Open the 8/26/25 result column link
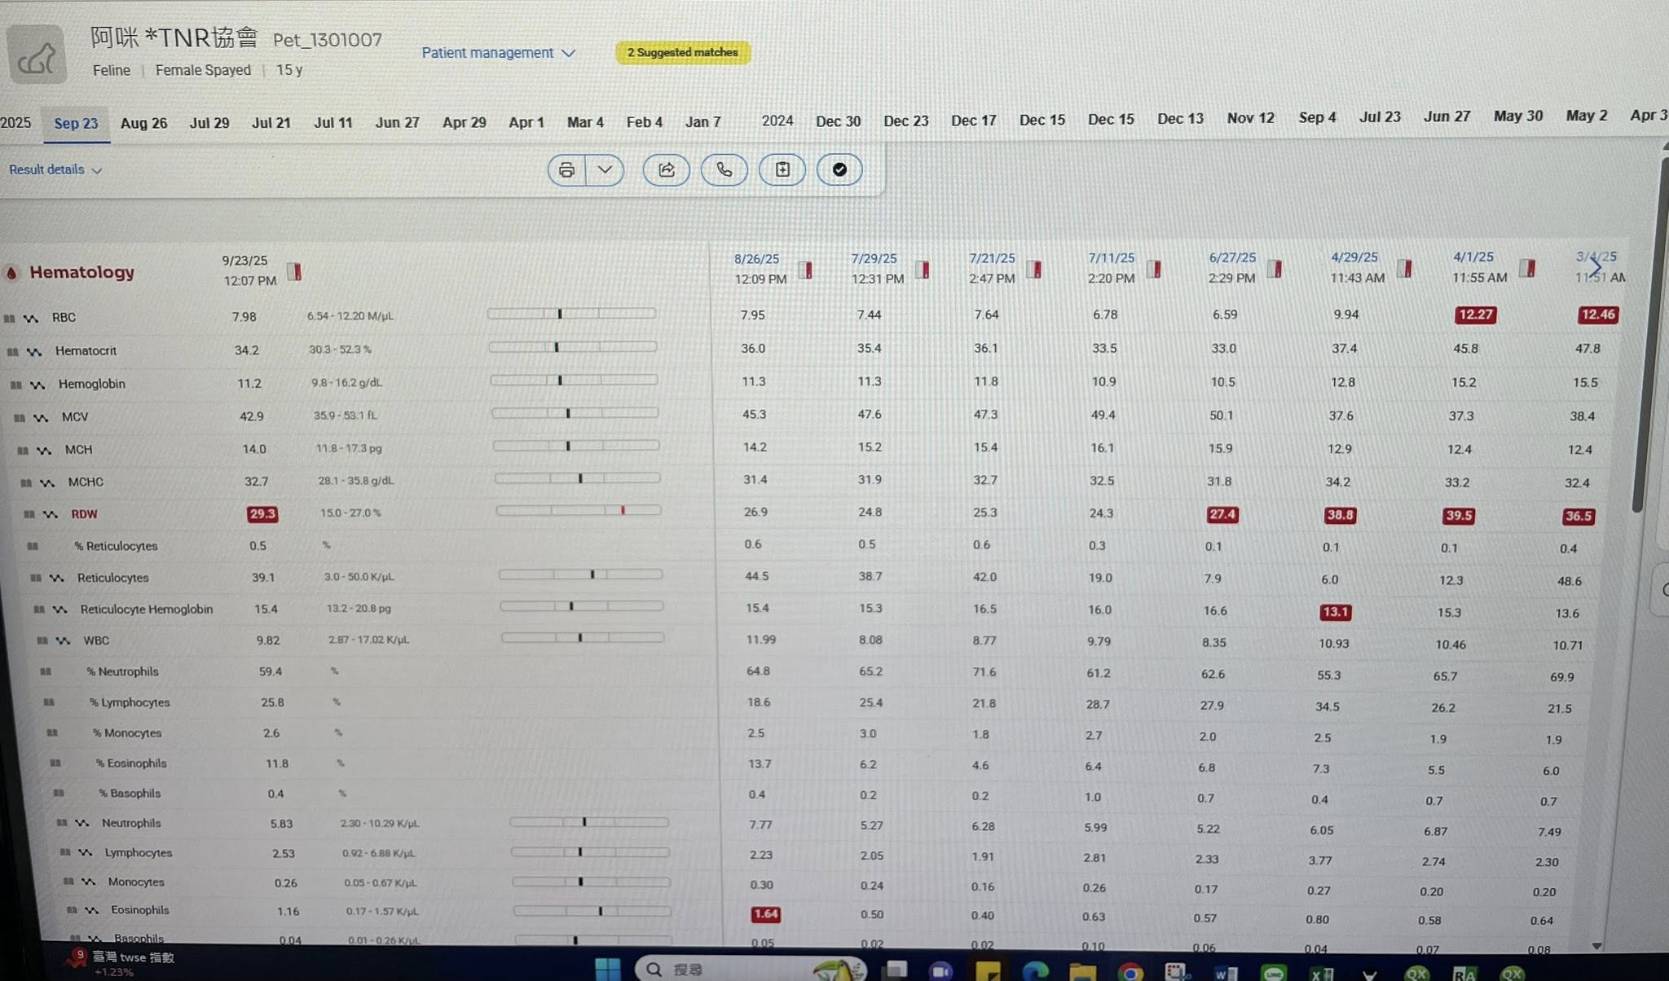The width and height of the screenshot is (1669, 981). 756,259
